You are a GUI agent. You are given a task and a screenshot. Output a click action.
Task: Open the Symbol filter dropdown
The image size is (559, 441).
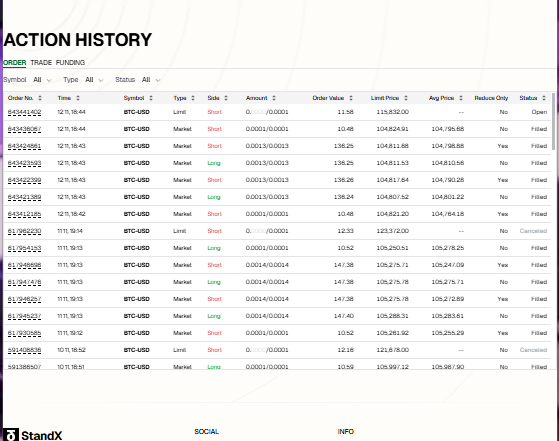click(x=42, y=80)
